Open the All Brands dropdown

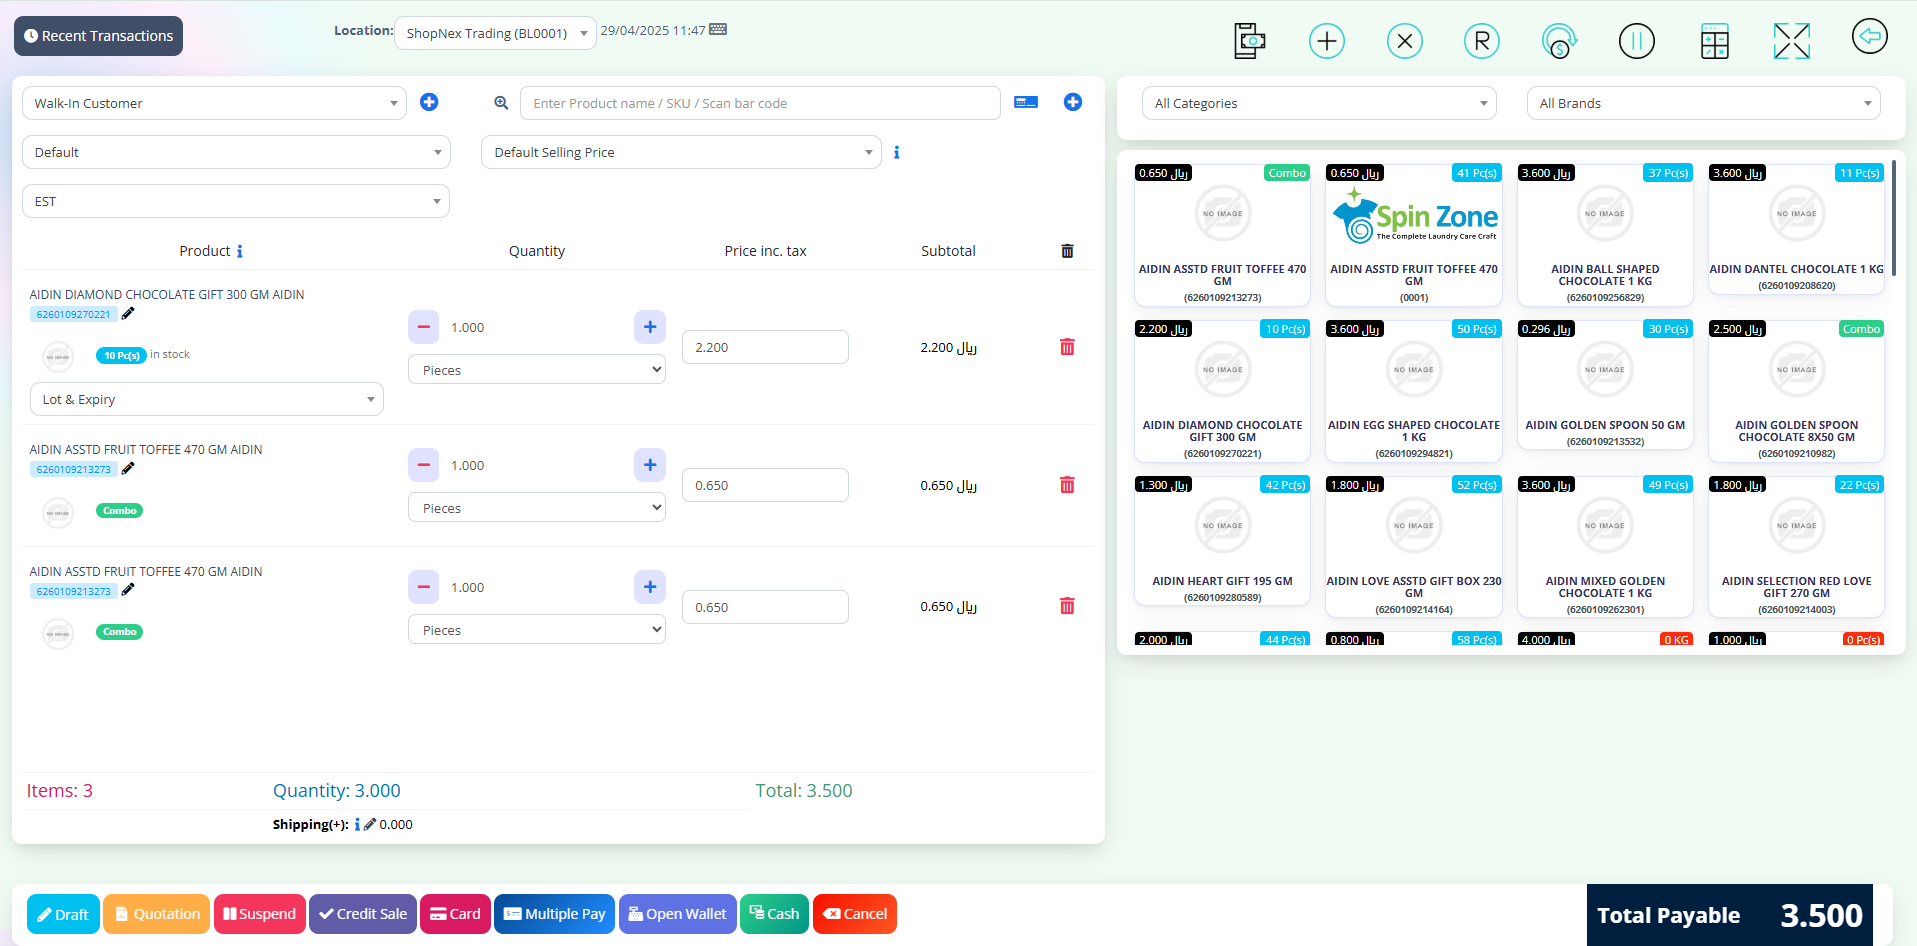pyautogui.click(x=1702, y=103)
